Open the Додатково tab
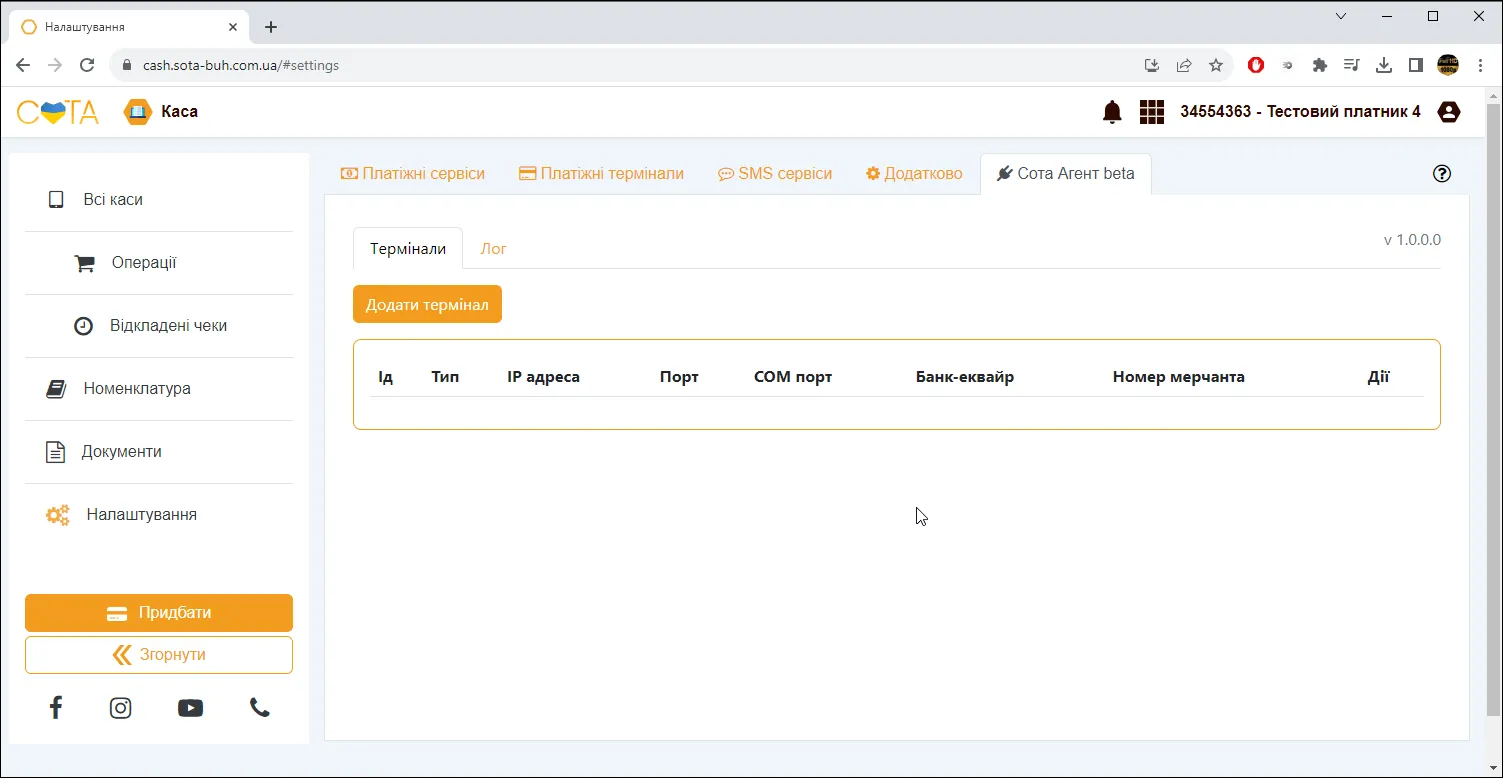The image size is (1503, 778). (914, 174)
